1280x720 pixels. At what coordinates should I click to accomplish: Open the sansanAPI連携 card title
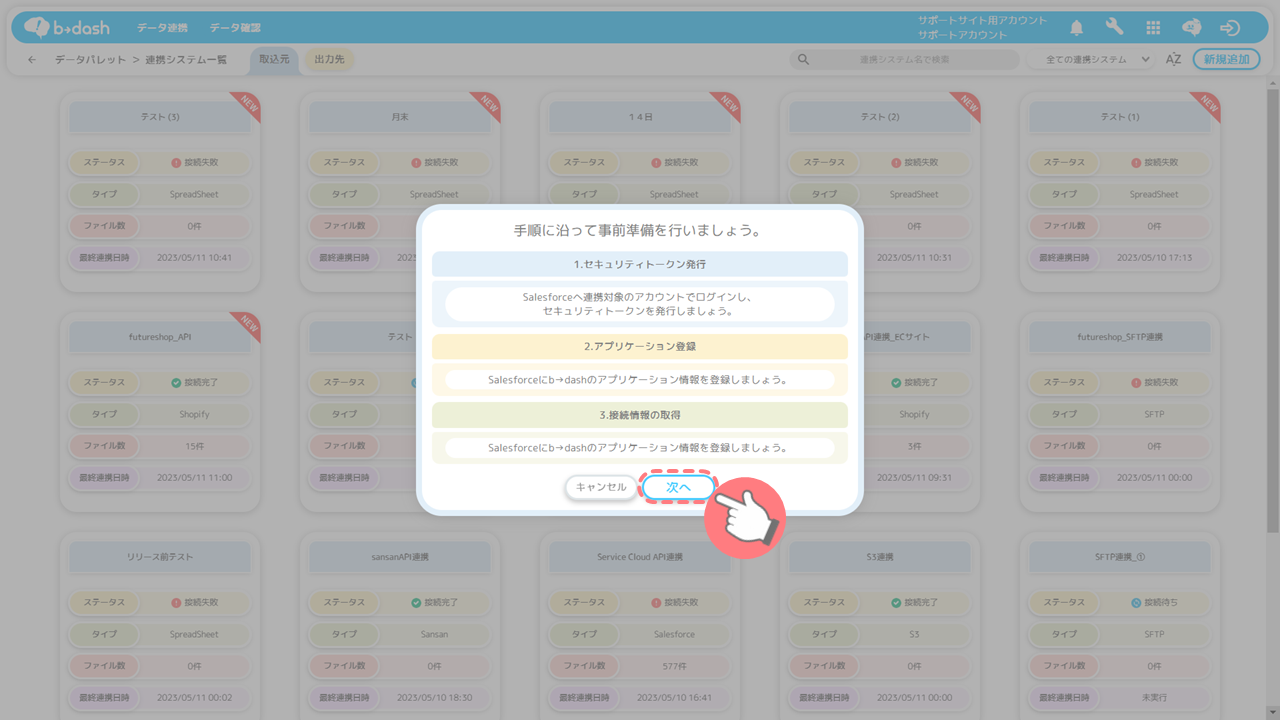(400, 557)
